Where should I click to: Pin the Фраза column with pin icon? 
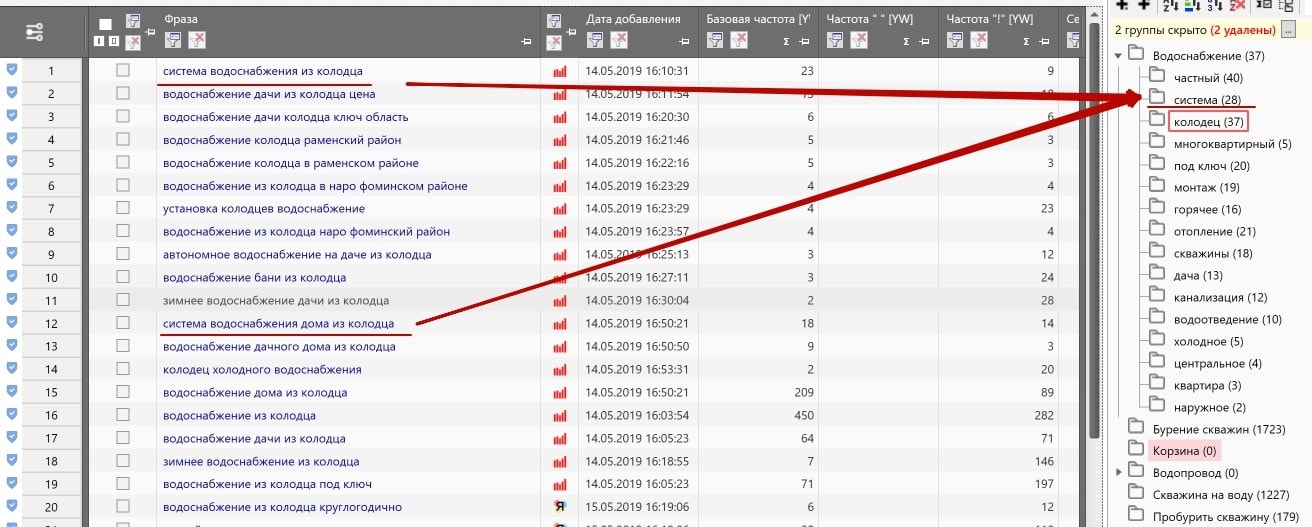click(x=526, y=41)
